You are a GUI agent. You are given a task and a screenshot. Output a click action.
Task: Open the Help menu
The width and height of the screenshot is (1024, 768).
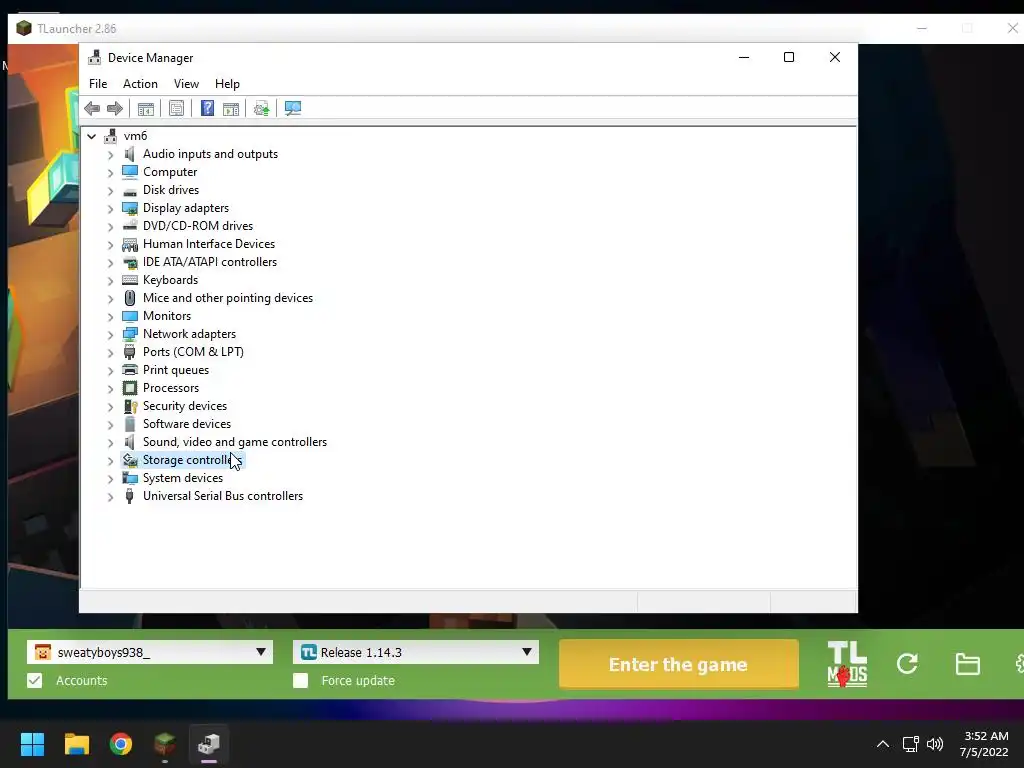(x=227, y=84)
